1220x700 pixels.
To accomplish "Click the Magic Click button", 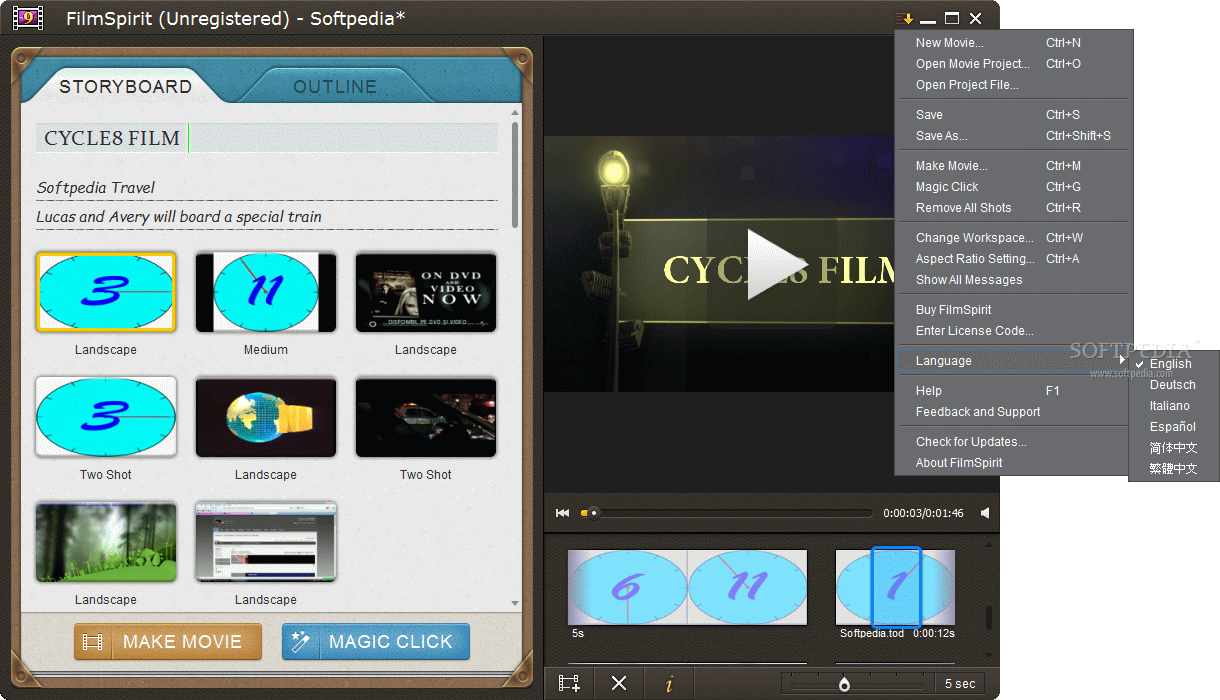I will pyautogui.click(x=376, y=642).
